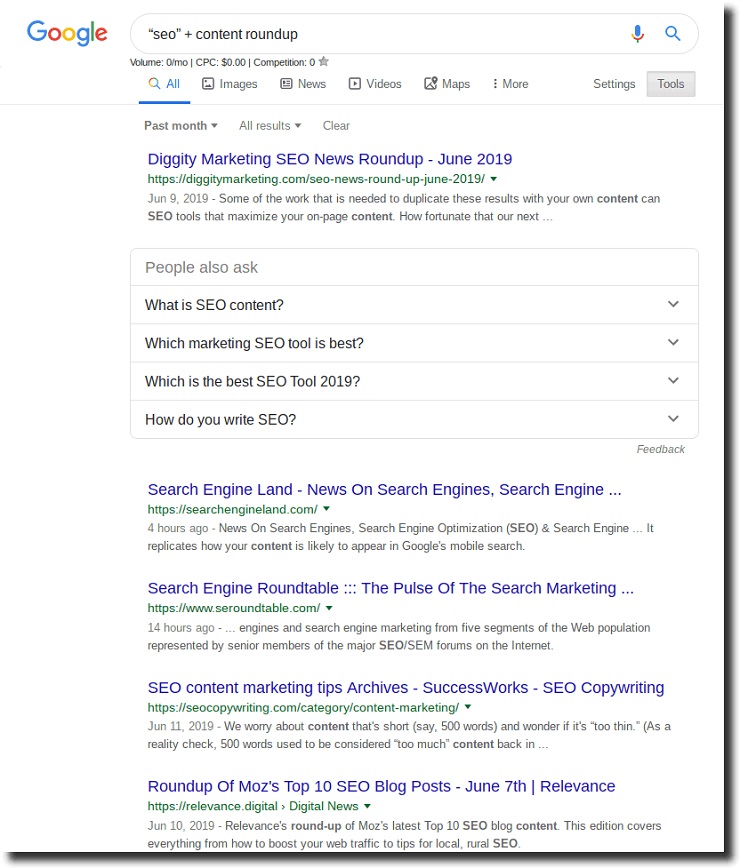Switch to the News tab
The image size is (740, 868).
pos(303,84)
